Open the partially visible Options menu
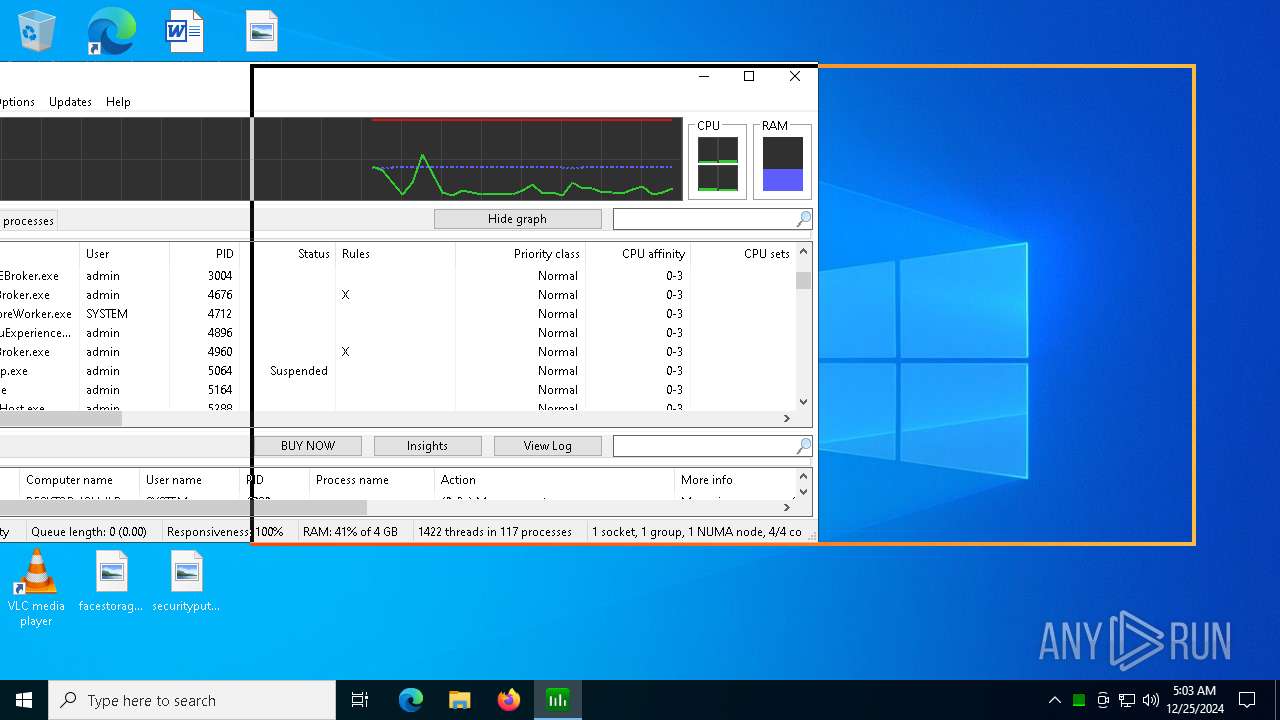1280x720 pixels. (17, 102)
